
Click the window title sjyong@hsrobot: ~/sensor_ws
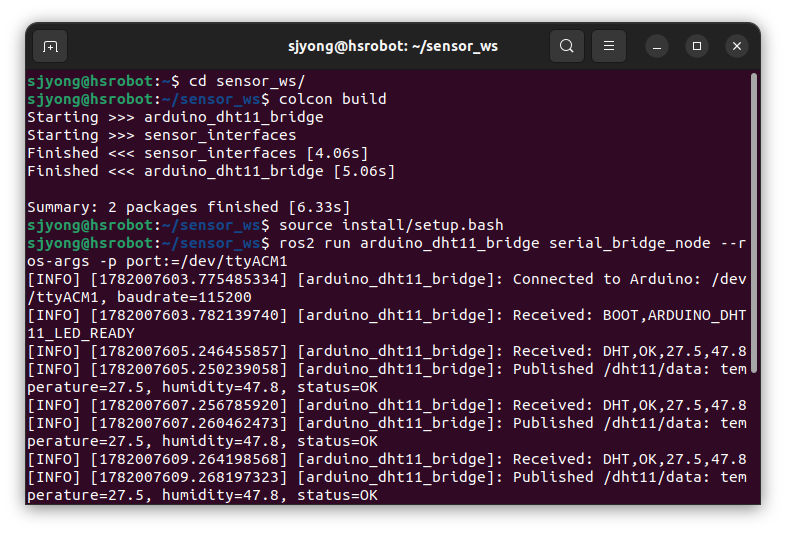(392, 46)
